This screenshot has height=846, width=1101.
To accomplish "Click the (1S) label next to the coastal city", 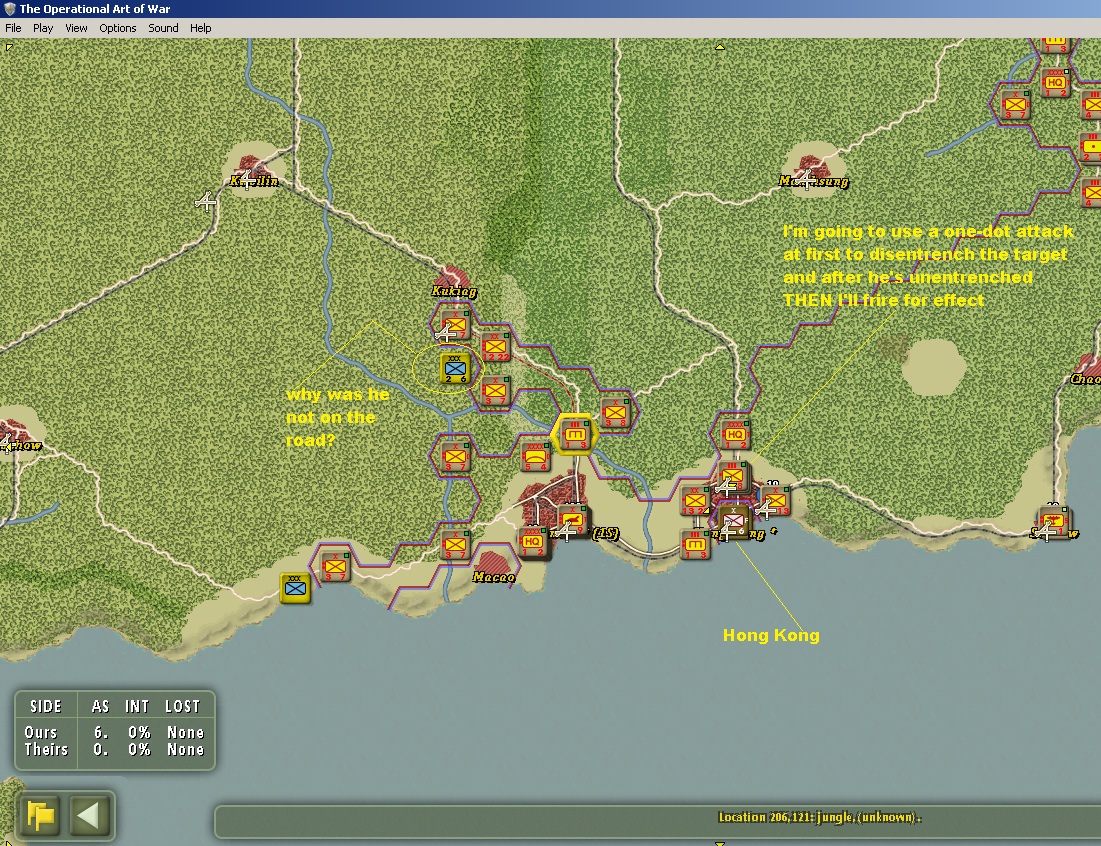I will coord(605,534).
